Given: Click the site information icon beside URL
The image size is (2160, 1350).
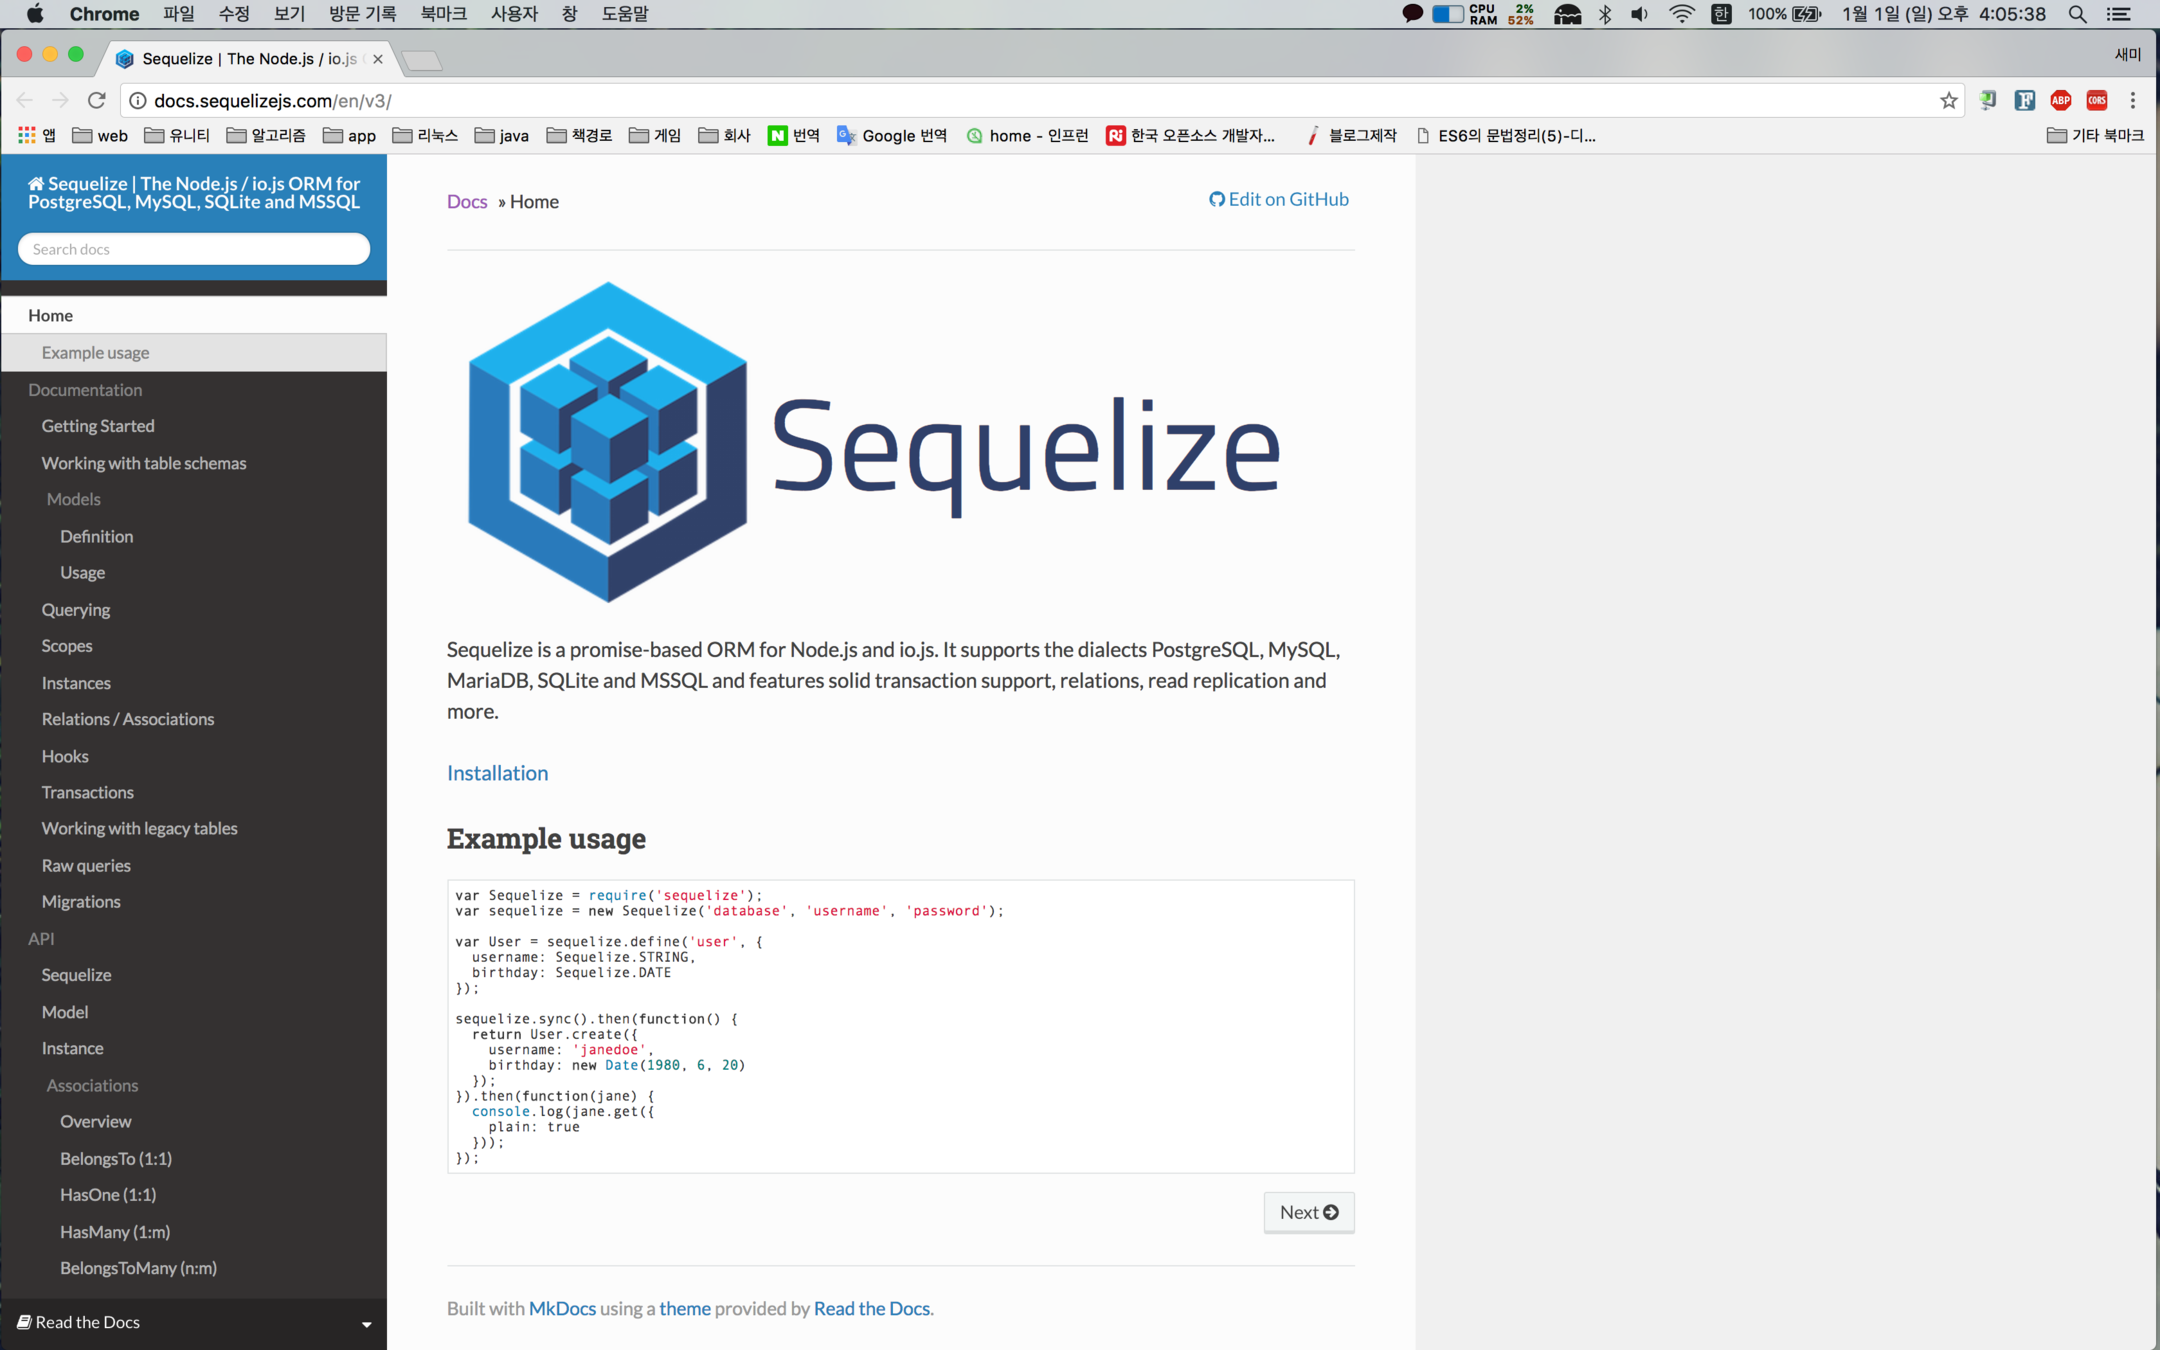Looking at the screenshot, I should (139, 100).
